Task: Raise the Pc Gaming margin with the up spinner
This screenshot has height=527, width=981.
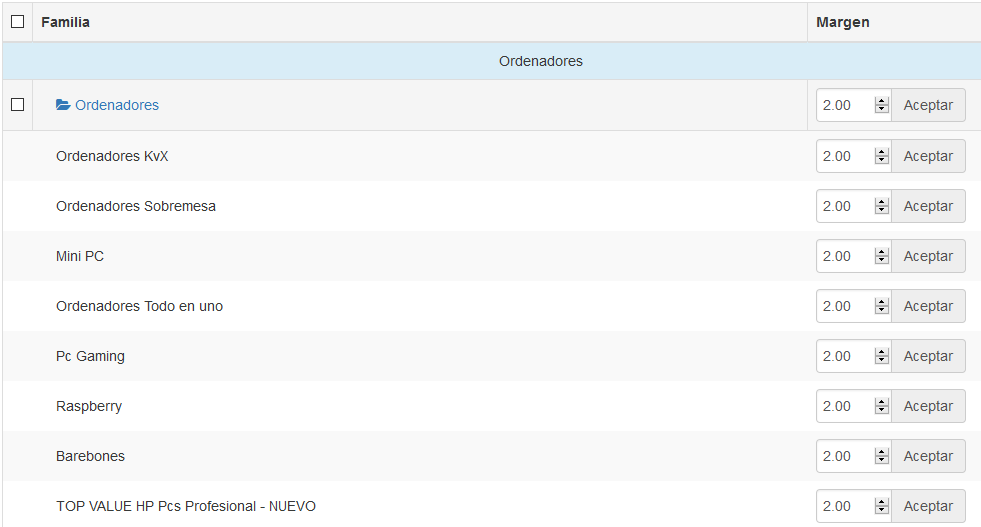Action: [x=881, y=352]
